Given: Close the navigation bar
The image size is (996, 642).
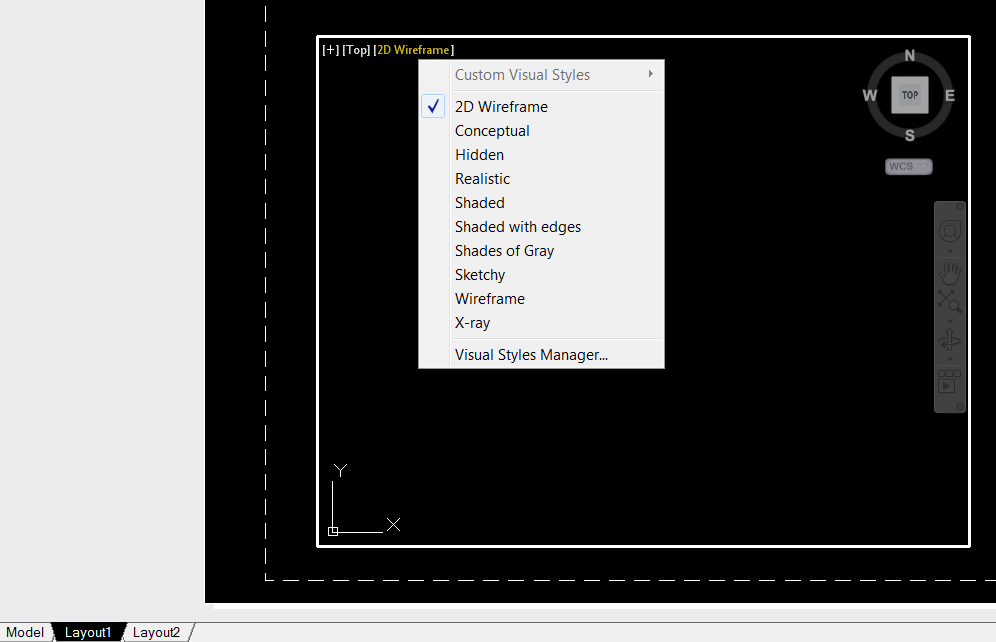Looking at the screenshot, I should coord(960,206).
